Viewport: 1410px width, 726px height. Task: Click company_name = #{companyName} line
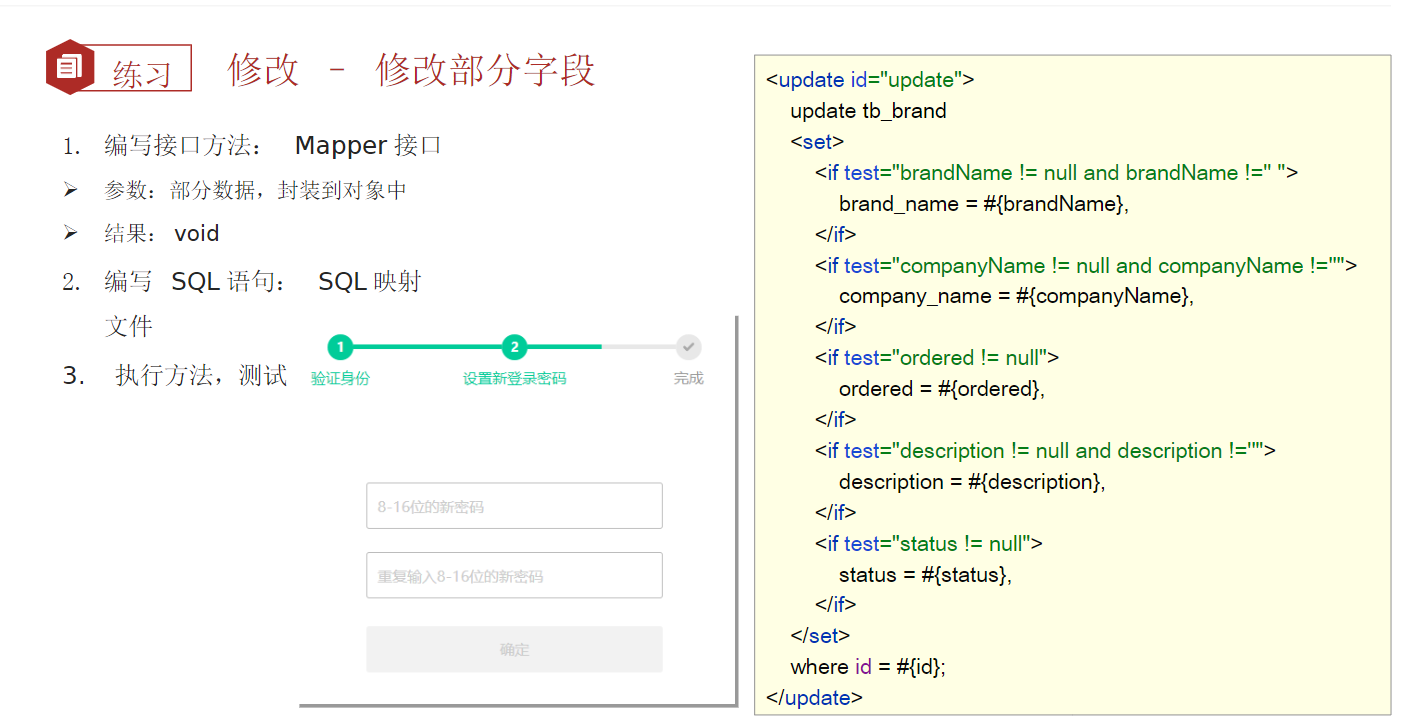(1016, 296)
